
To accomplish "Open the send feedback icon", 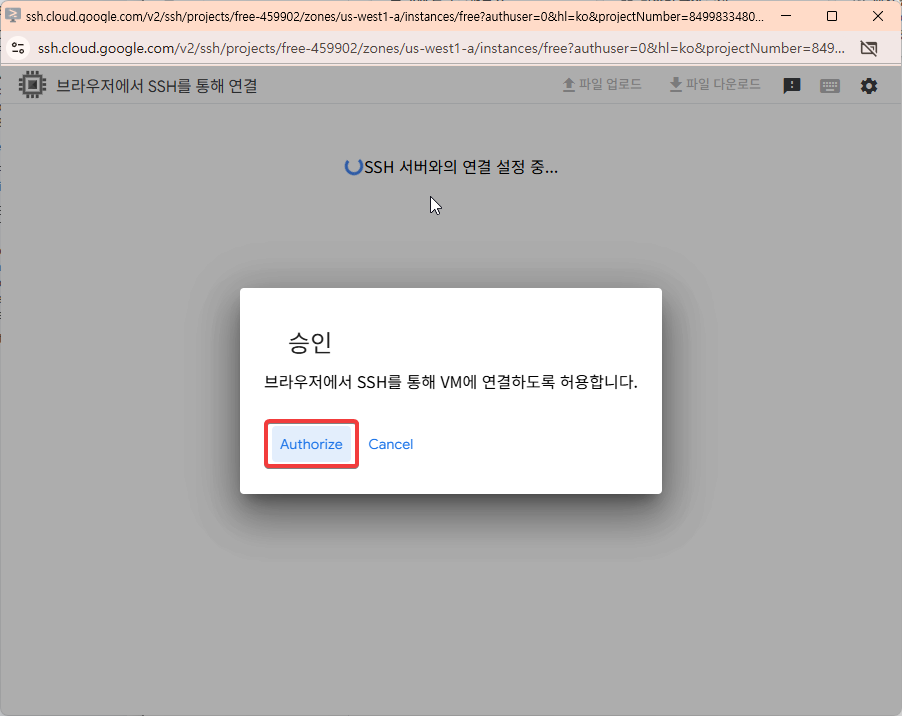I will [791, 86].
